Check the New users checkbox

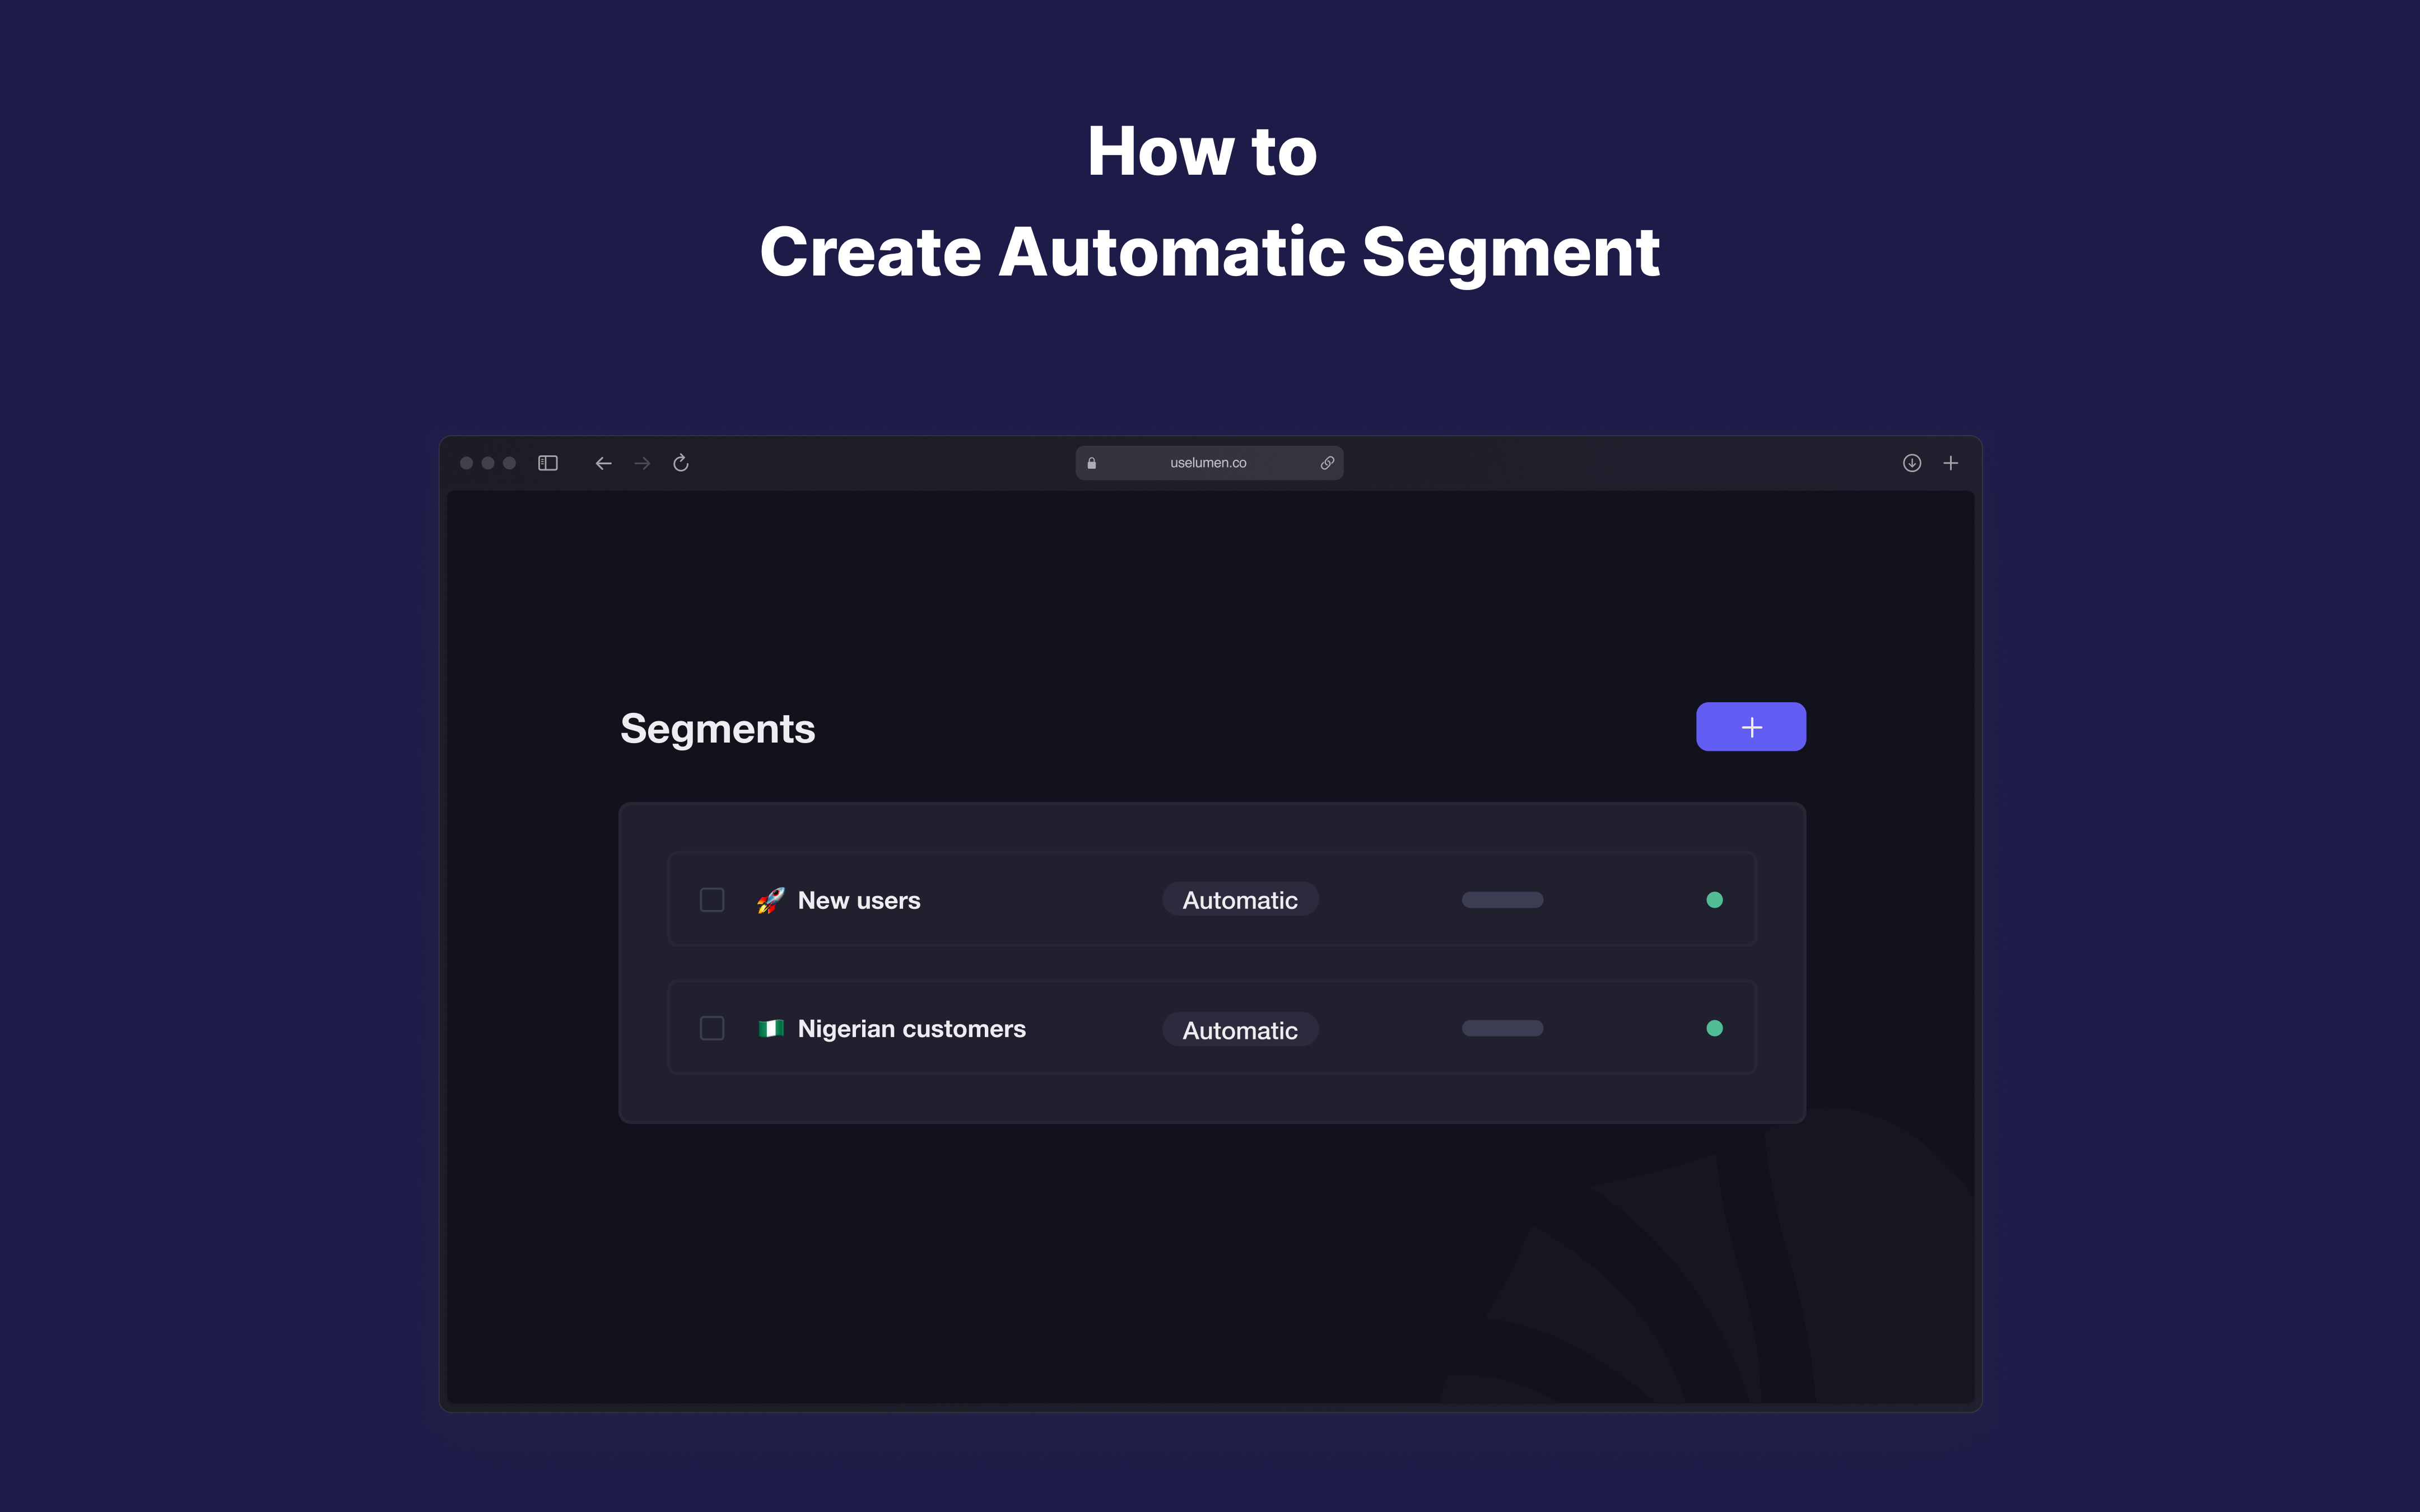(x=712, y=900)
